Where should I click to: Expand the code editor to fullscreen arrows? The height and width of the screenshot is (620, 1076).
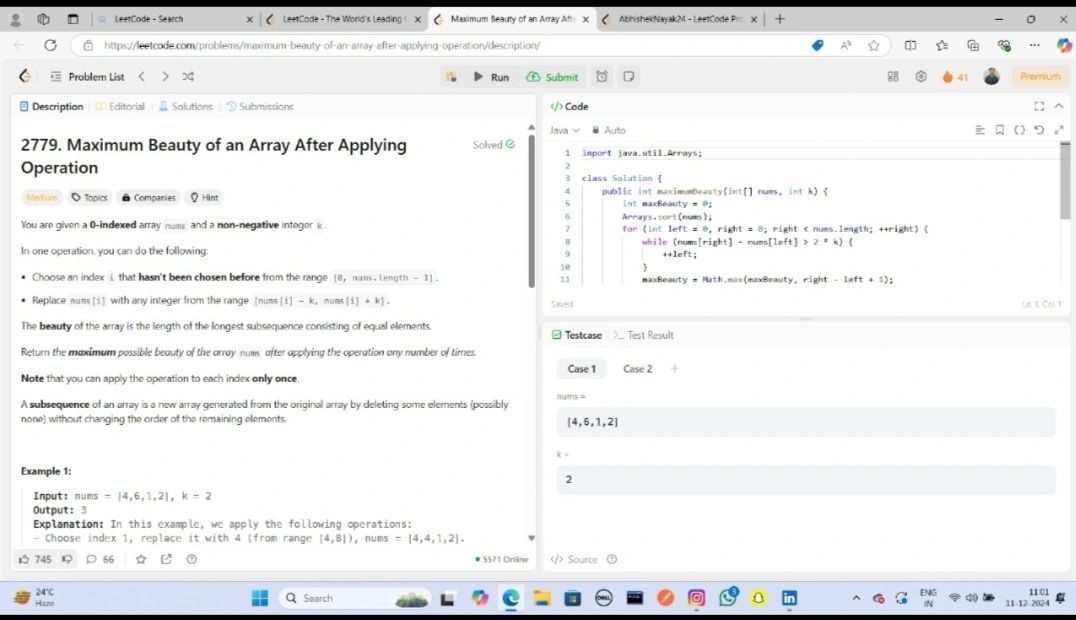point(1059,130)
